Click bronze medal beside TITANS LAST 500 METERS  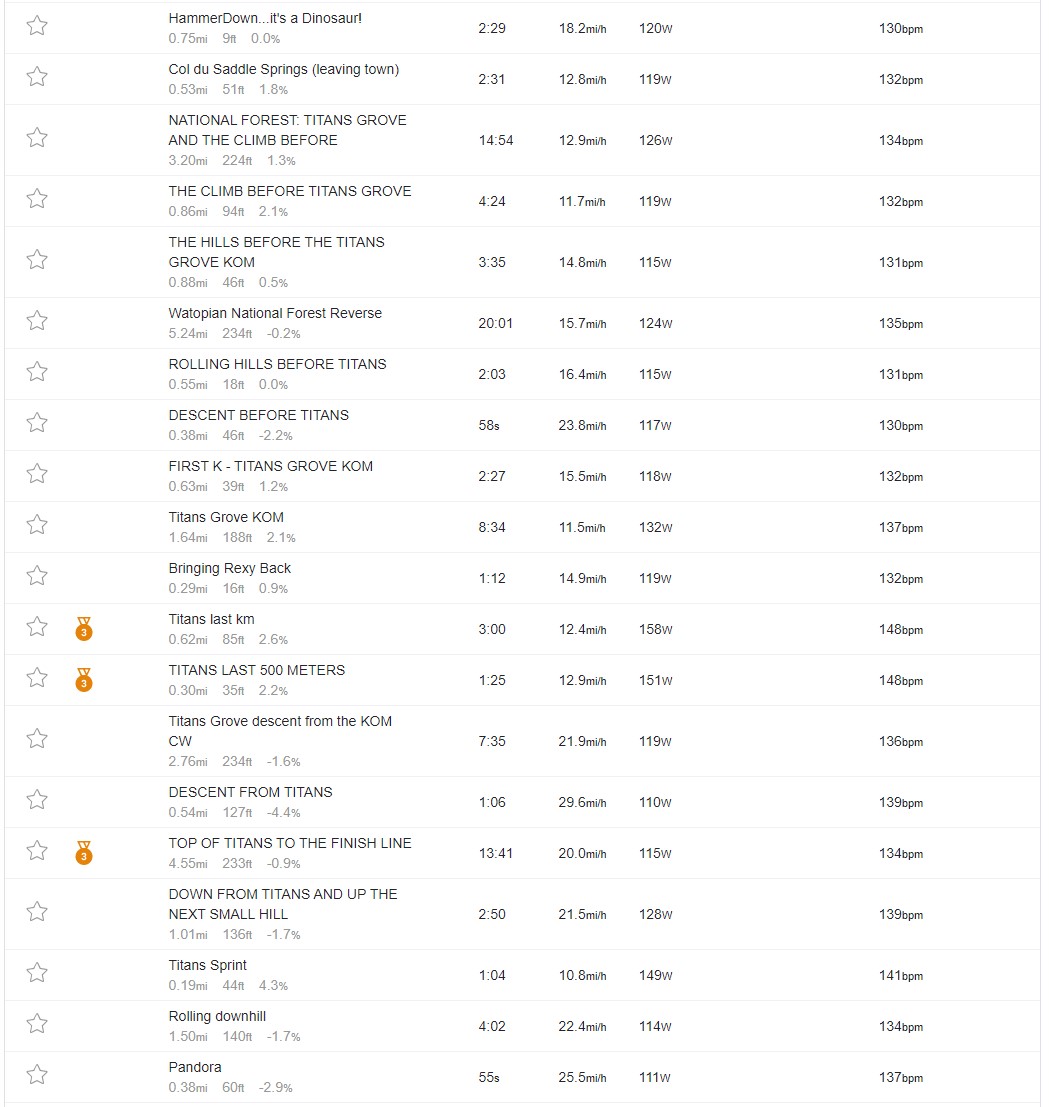coord(84,680)
